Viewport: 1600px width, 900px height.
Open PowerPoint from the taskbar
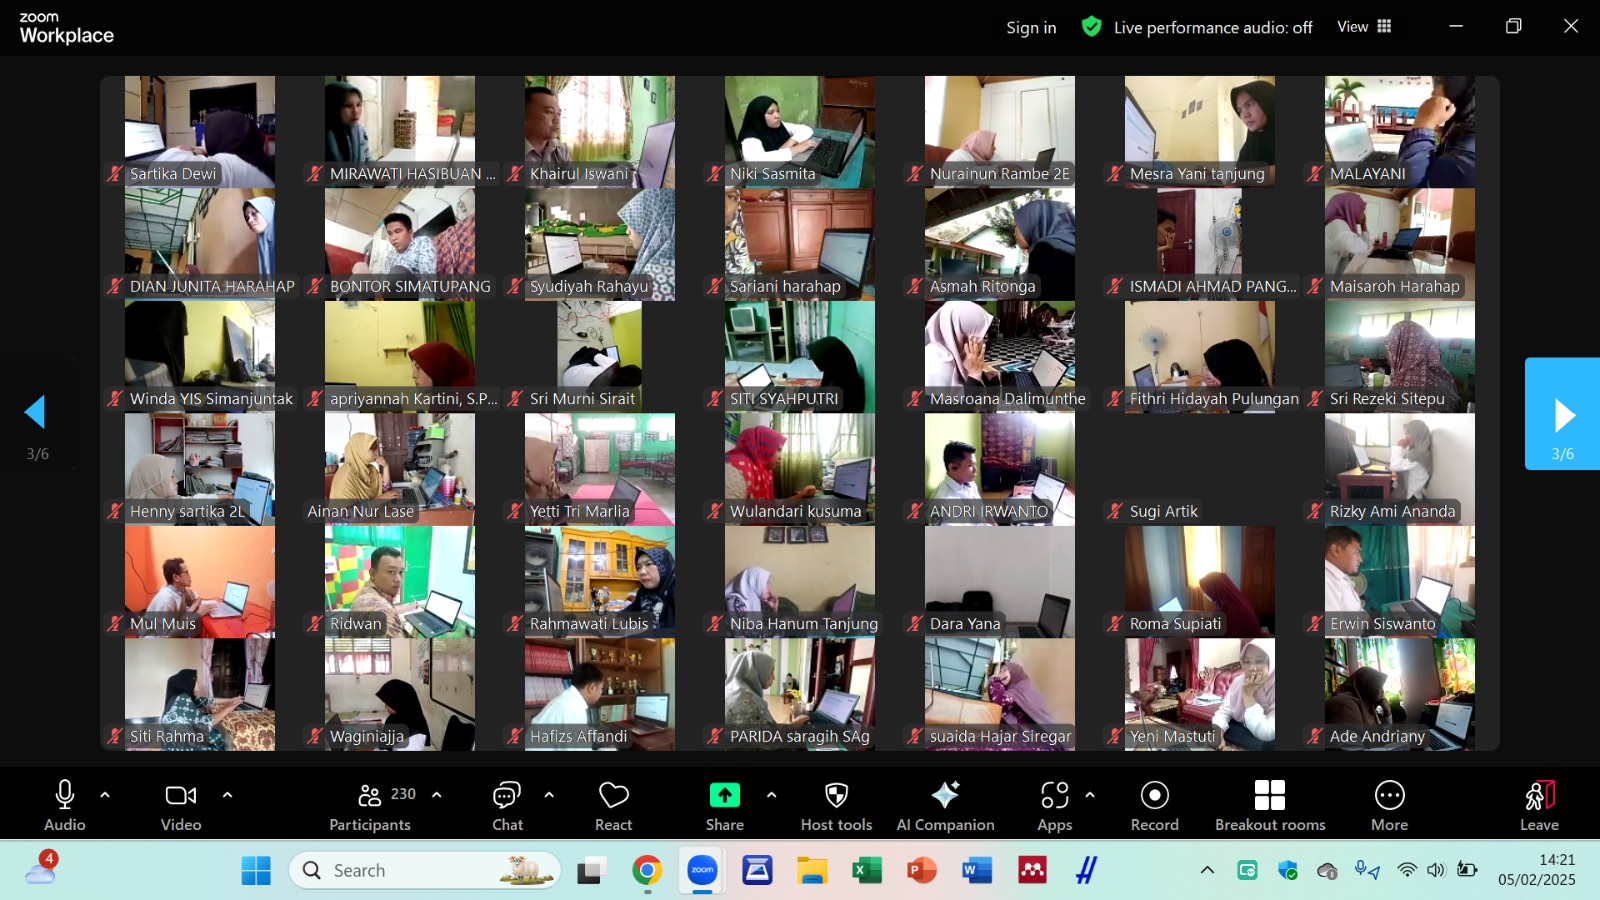922,870
